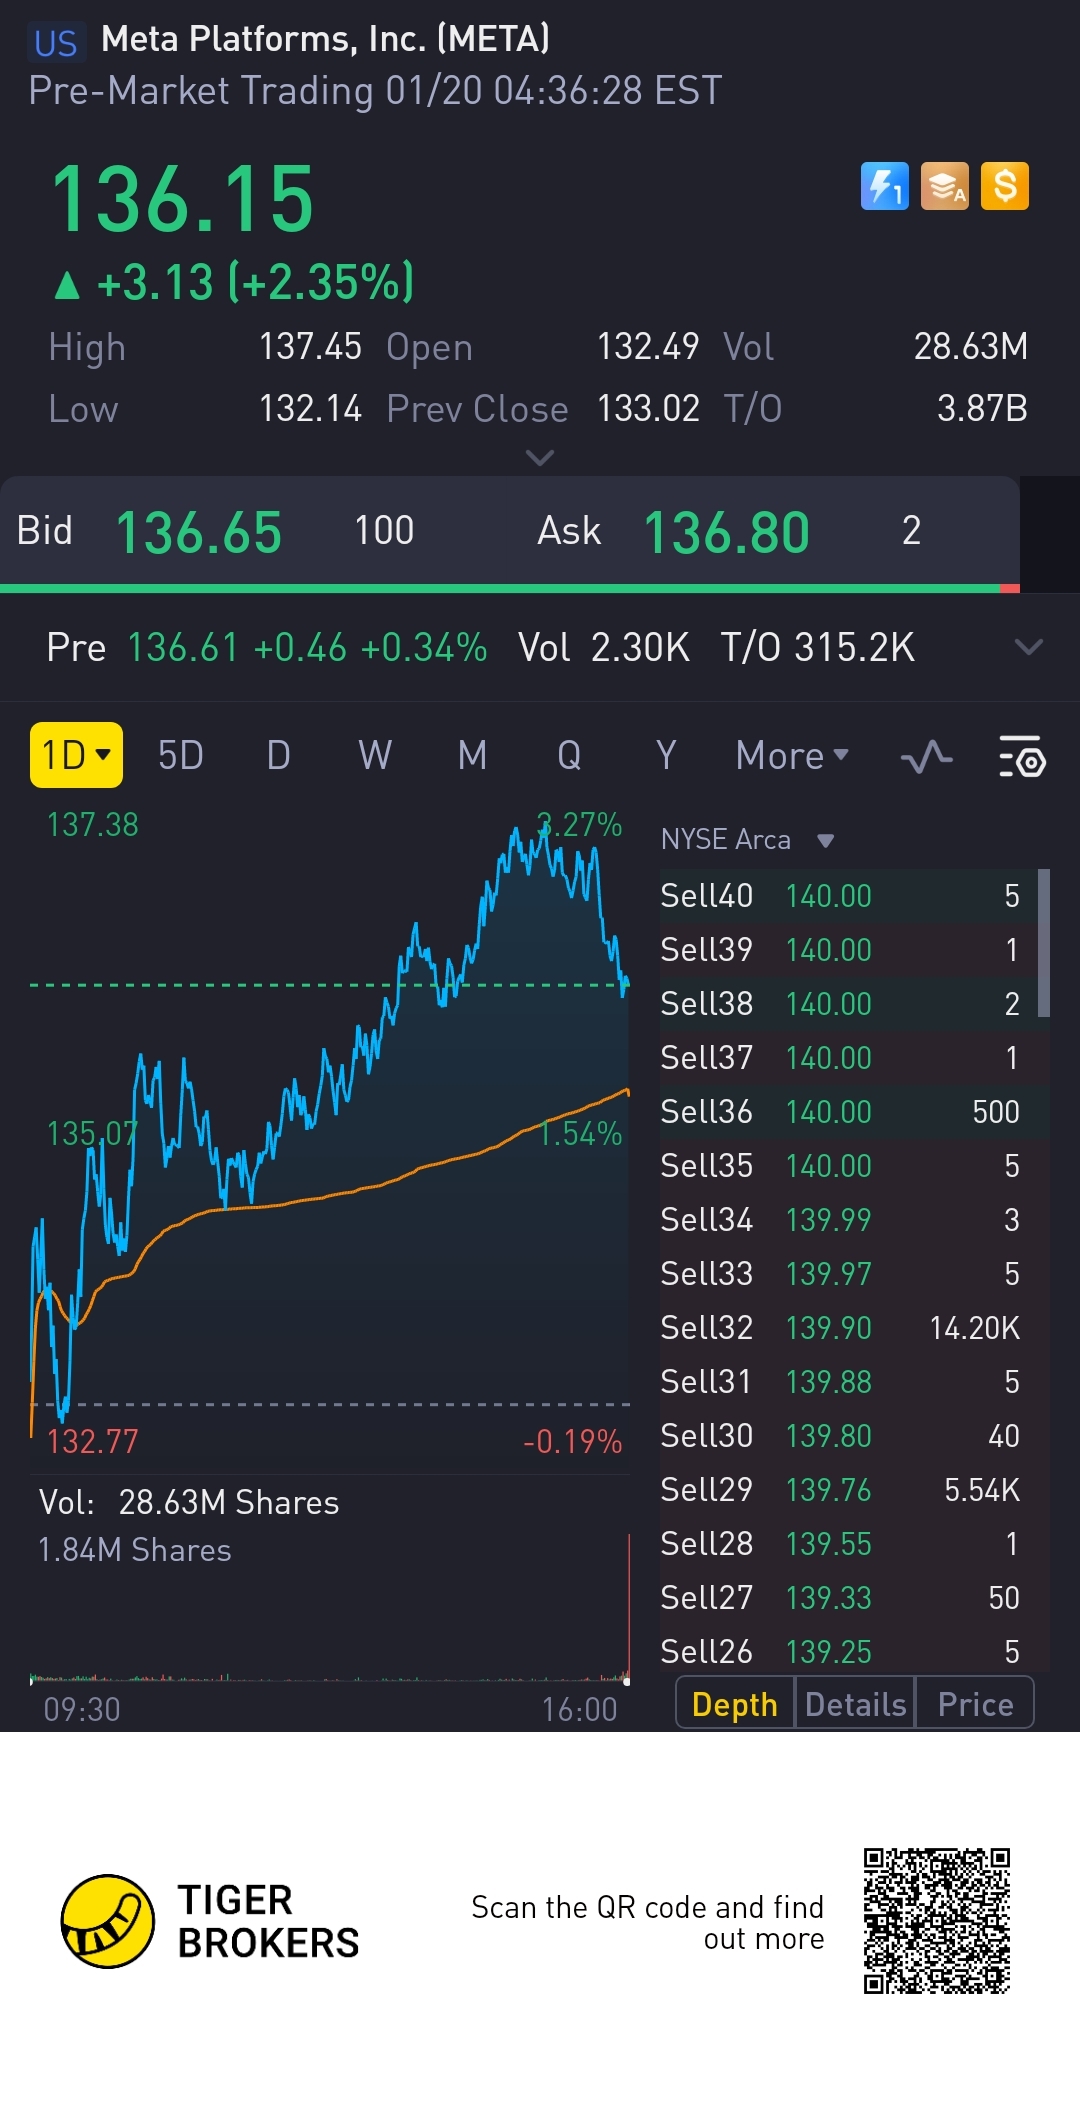Open the chart indicator waveform icon
This screenshot has width=1080, height=2112.
926,757
